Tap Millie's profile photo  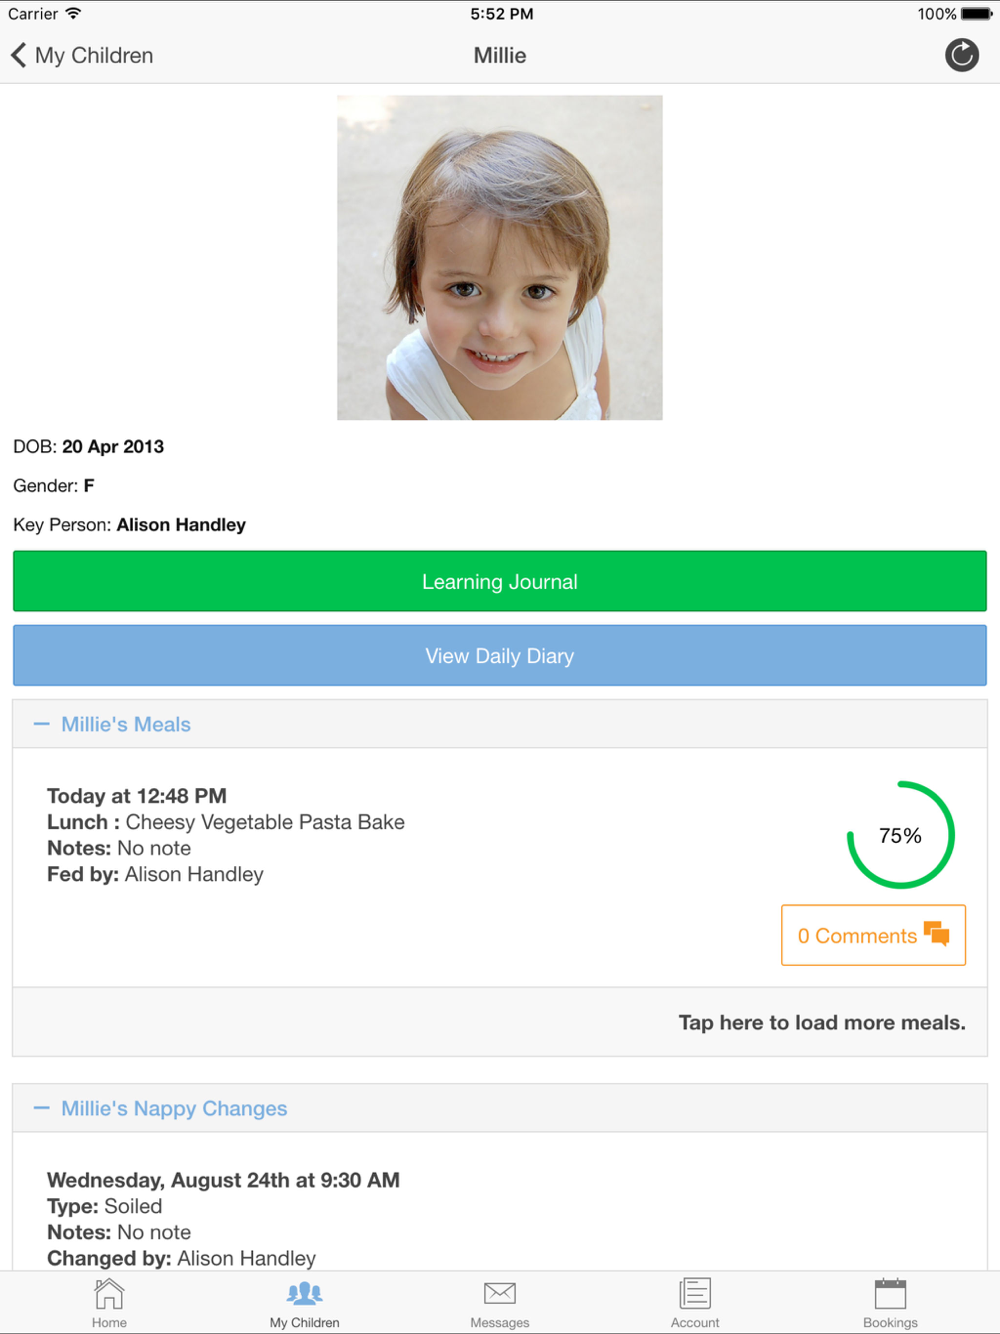click(500, 258)
